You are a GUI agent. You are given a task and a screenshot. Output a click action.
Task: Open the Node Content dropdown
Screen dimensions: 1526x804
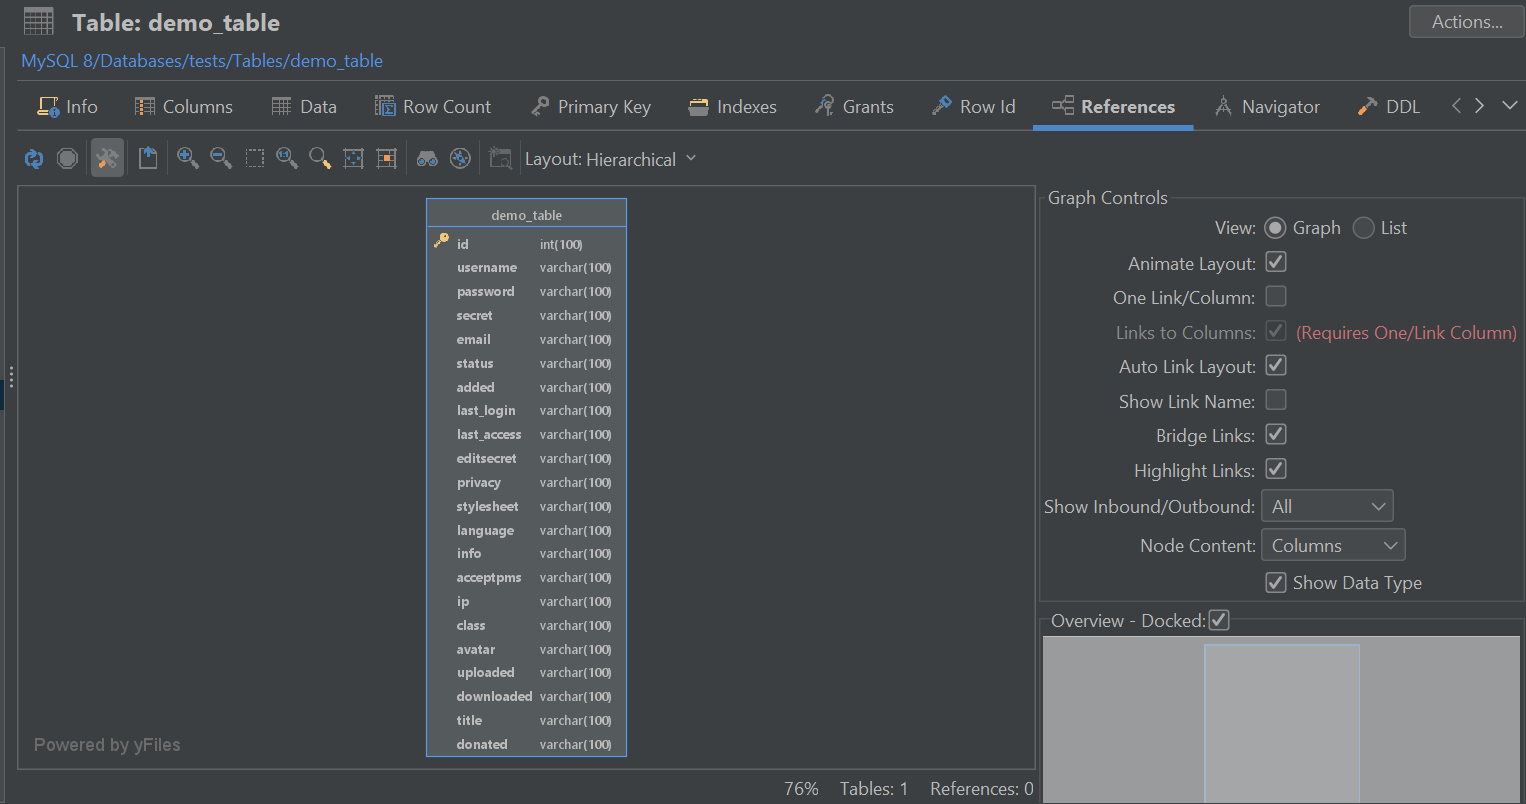click(1332, 544)
